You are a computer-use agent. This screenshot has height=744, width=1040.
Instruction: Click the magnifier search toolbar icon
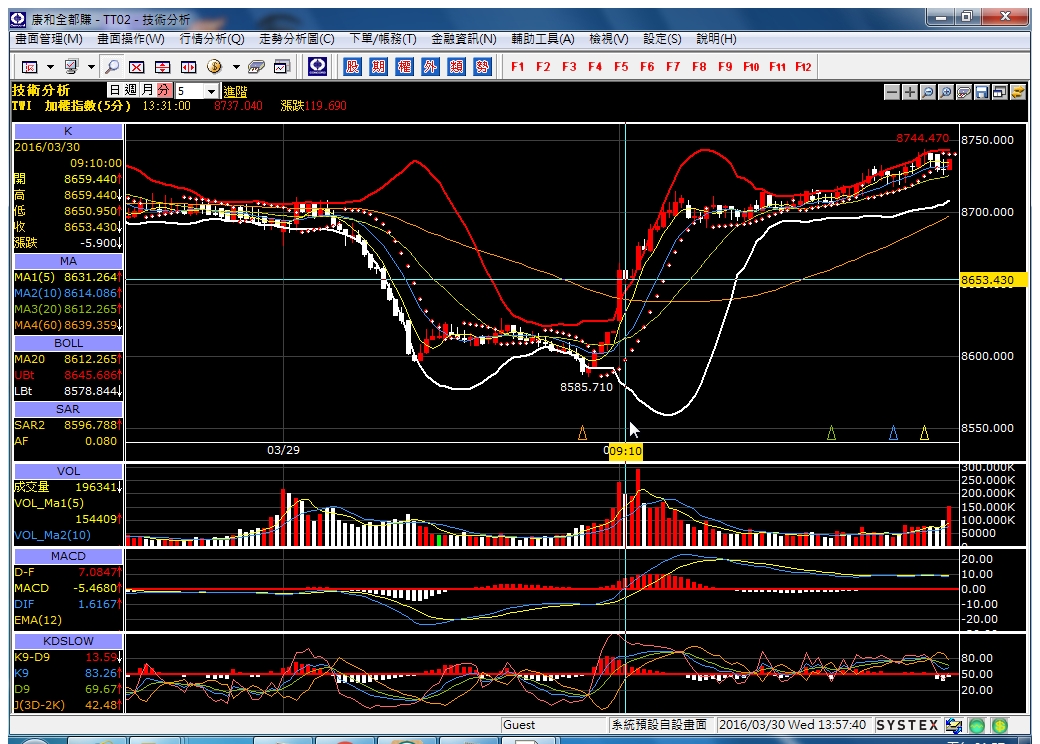tap(112, 66)
